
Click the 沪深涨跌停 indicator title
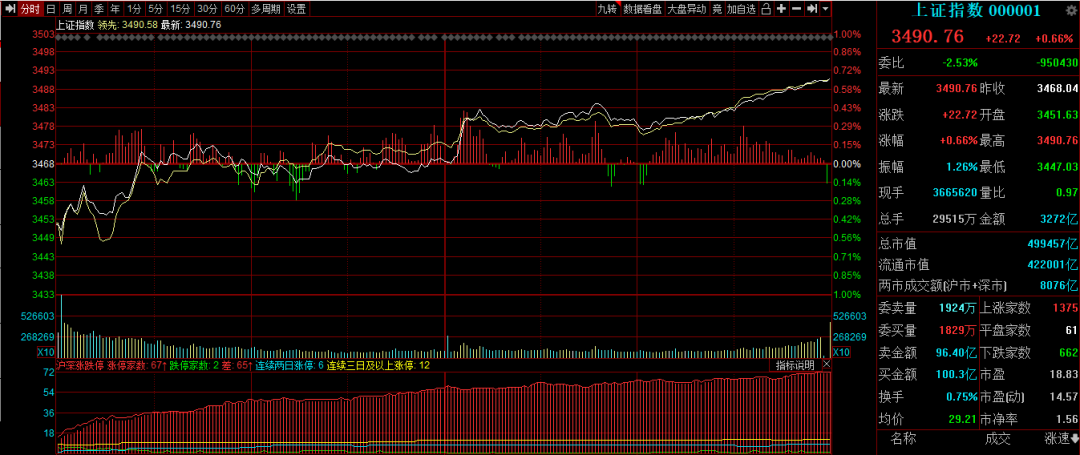pos(79,365)
